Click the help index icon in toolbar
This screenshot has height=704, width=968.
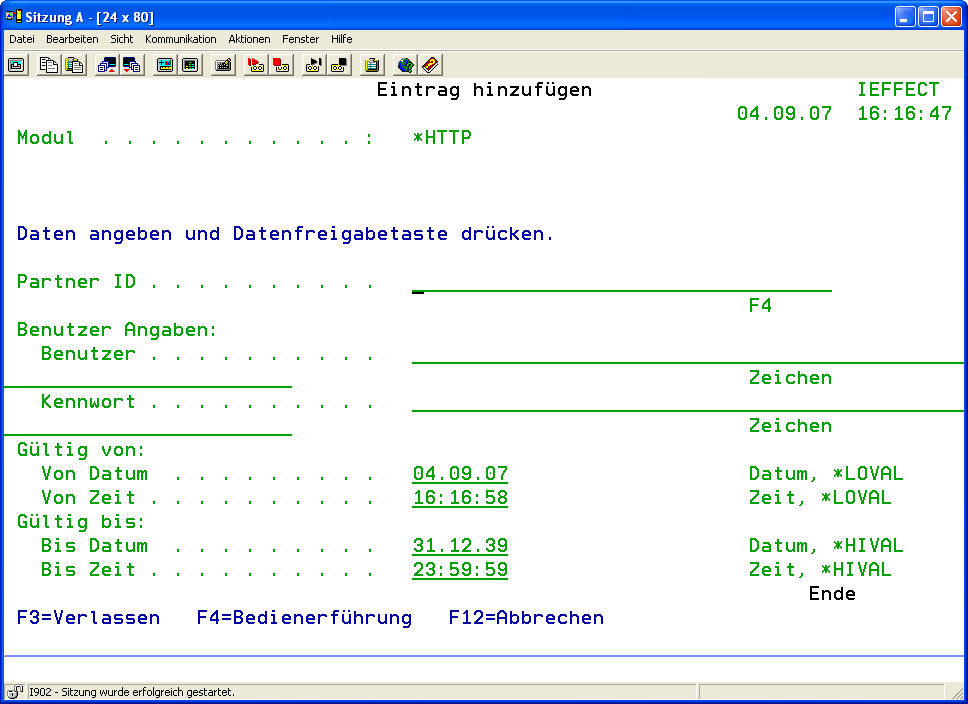(x=430, y=65)
